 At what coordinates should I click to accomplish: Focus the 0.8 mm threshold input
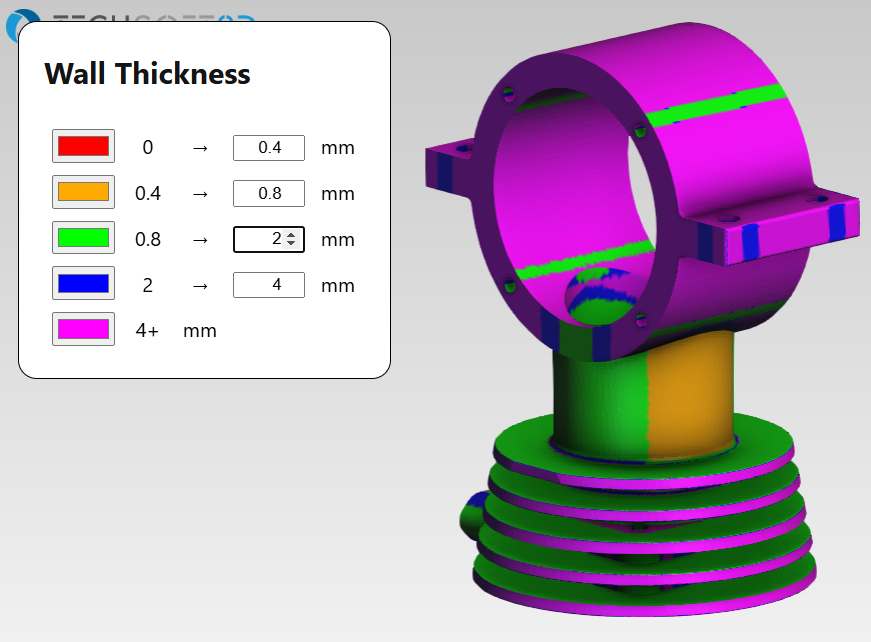point(268,194)
